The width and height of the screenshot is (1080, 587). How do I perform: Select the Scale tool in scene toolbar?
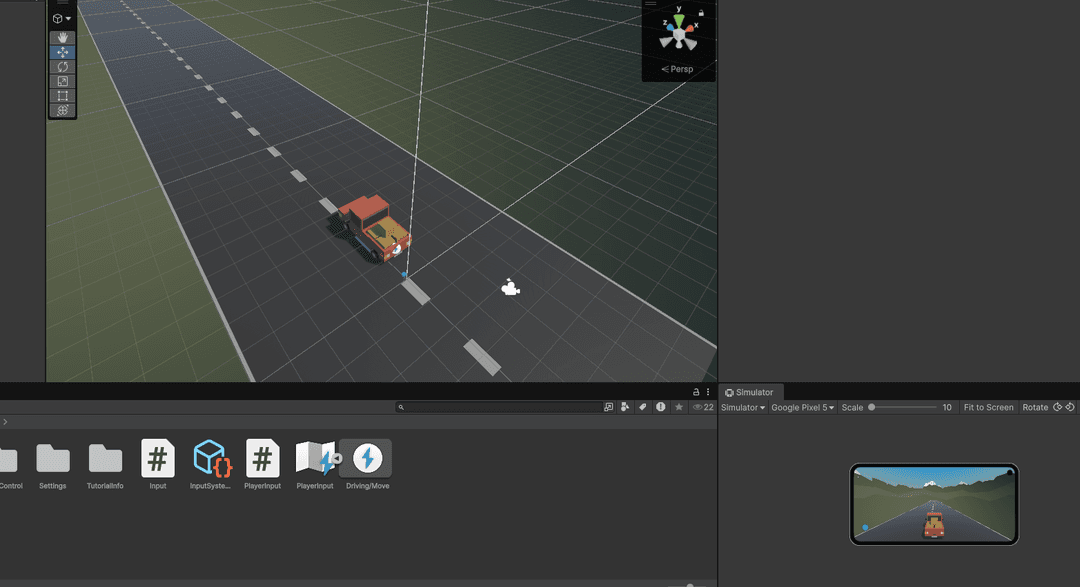click(62, 81)
